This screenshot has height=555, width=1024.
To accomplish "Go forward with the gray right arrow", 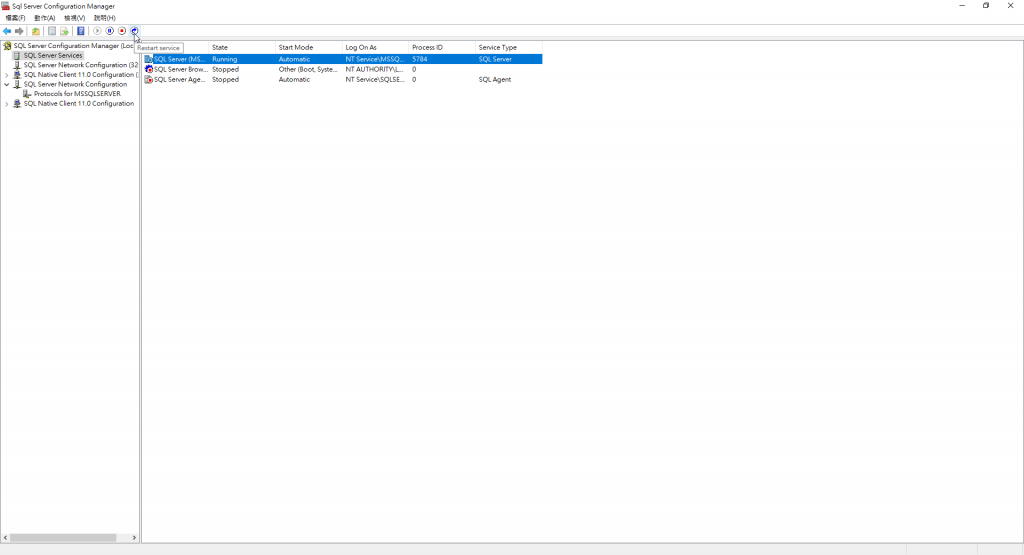I will (19, 31).
